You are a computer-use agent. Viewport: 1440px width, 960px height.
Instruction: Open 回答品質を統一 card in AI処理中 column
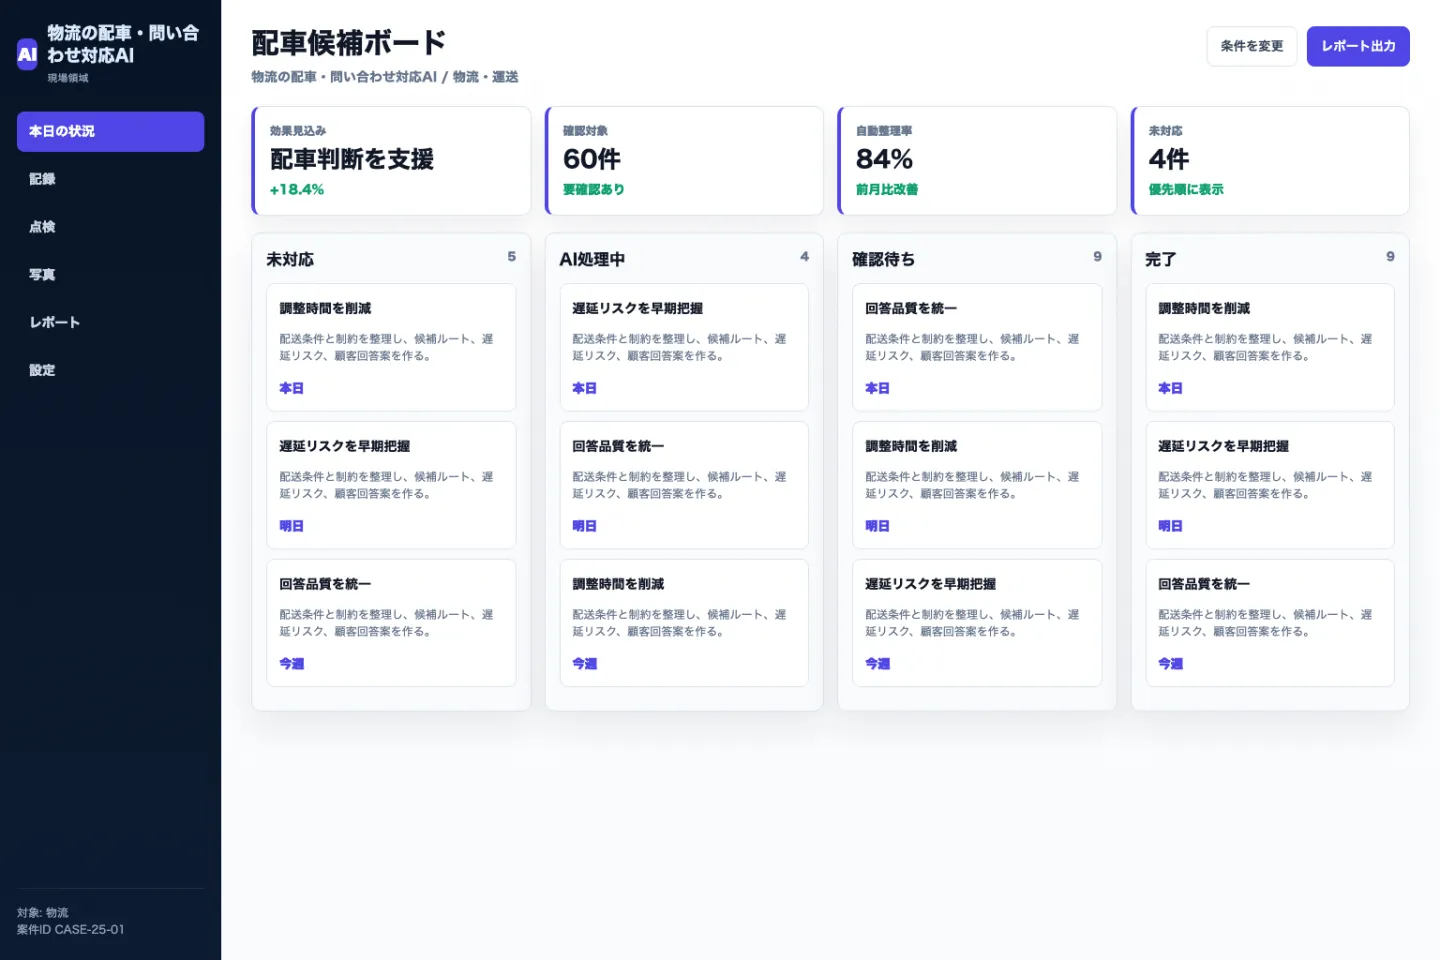pyautogui.click(x=684, y=485)
